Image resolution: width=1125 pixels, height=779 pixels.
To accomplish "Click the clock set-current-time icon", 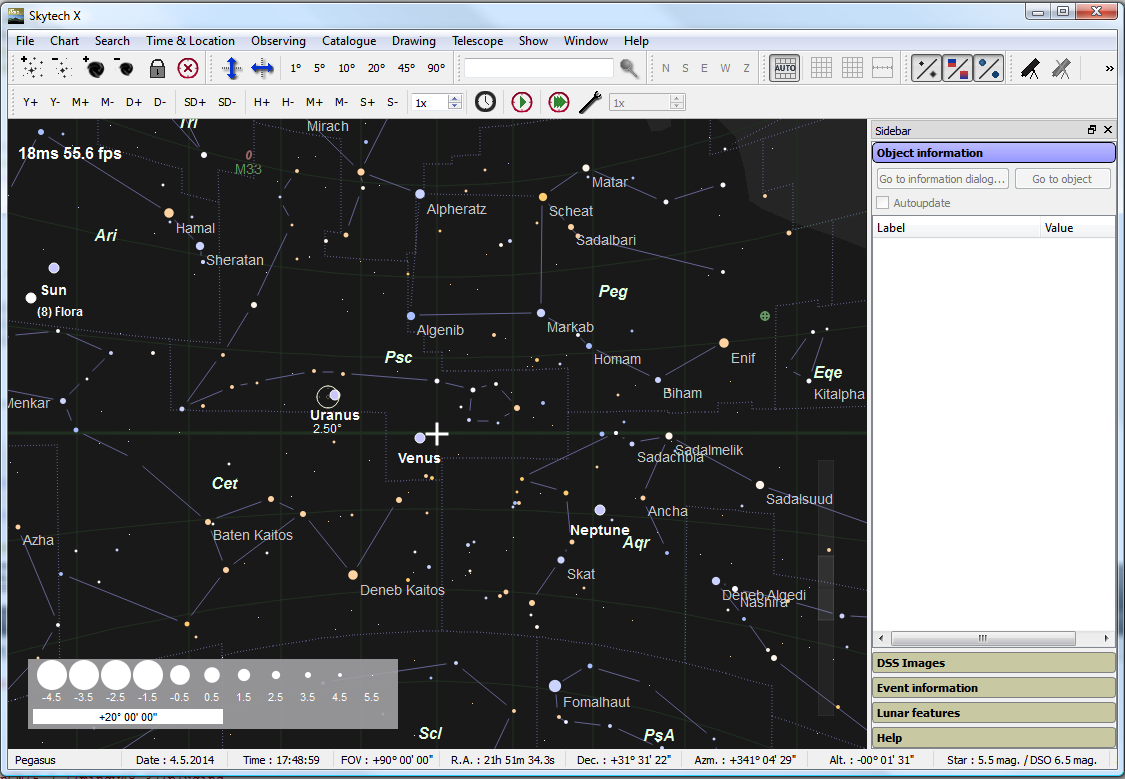I will tap(485, 102).
